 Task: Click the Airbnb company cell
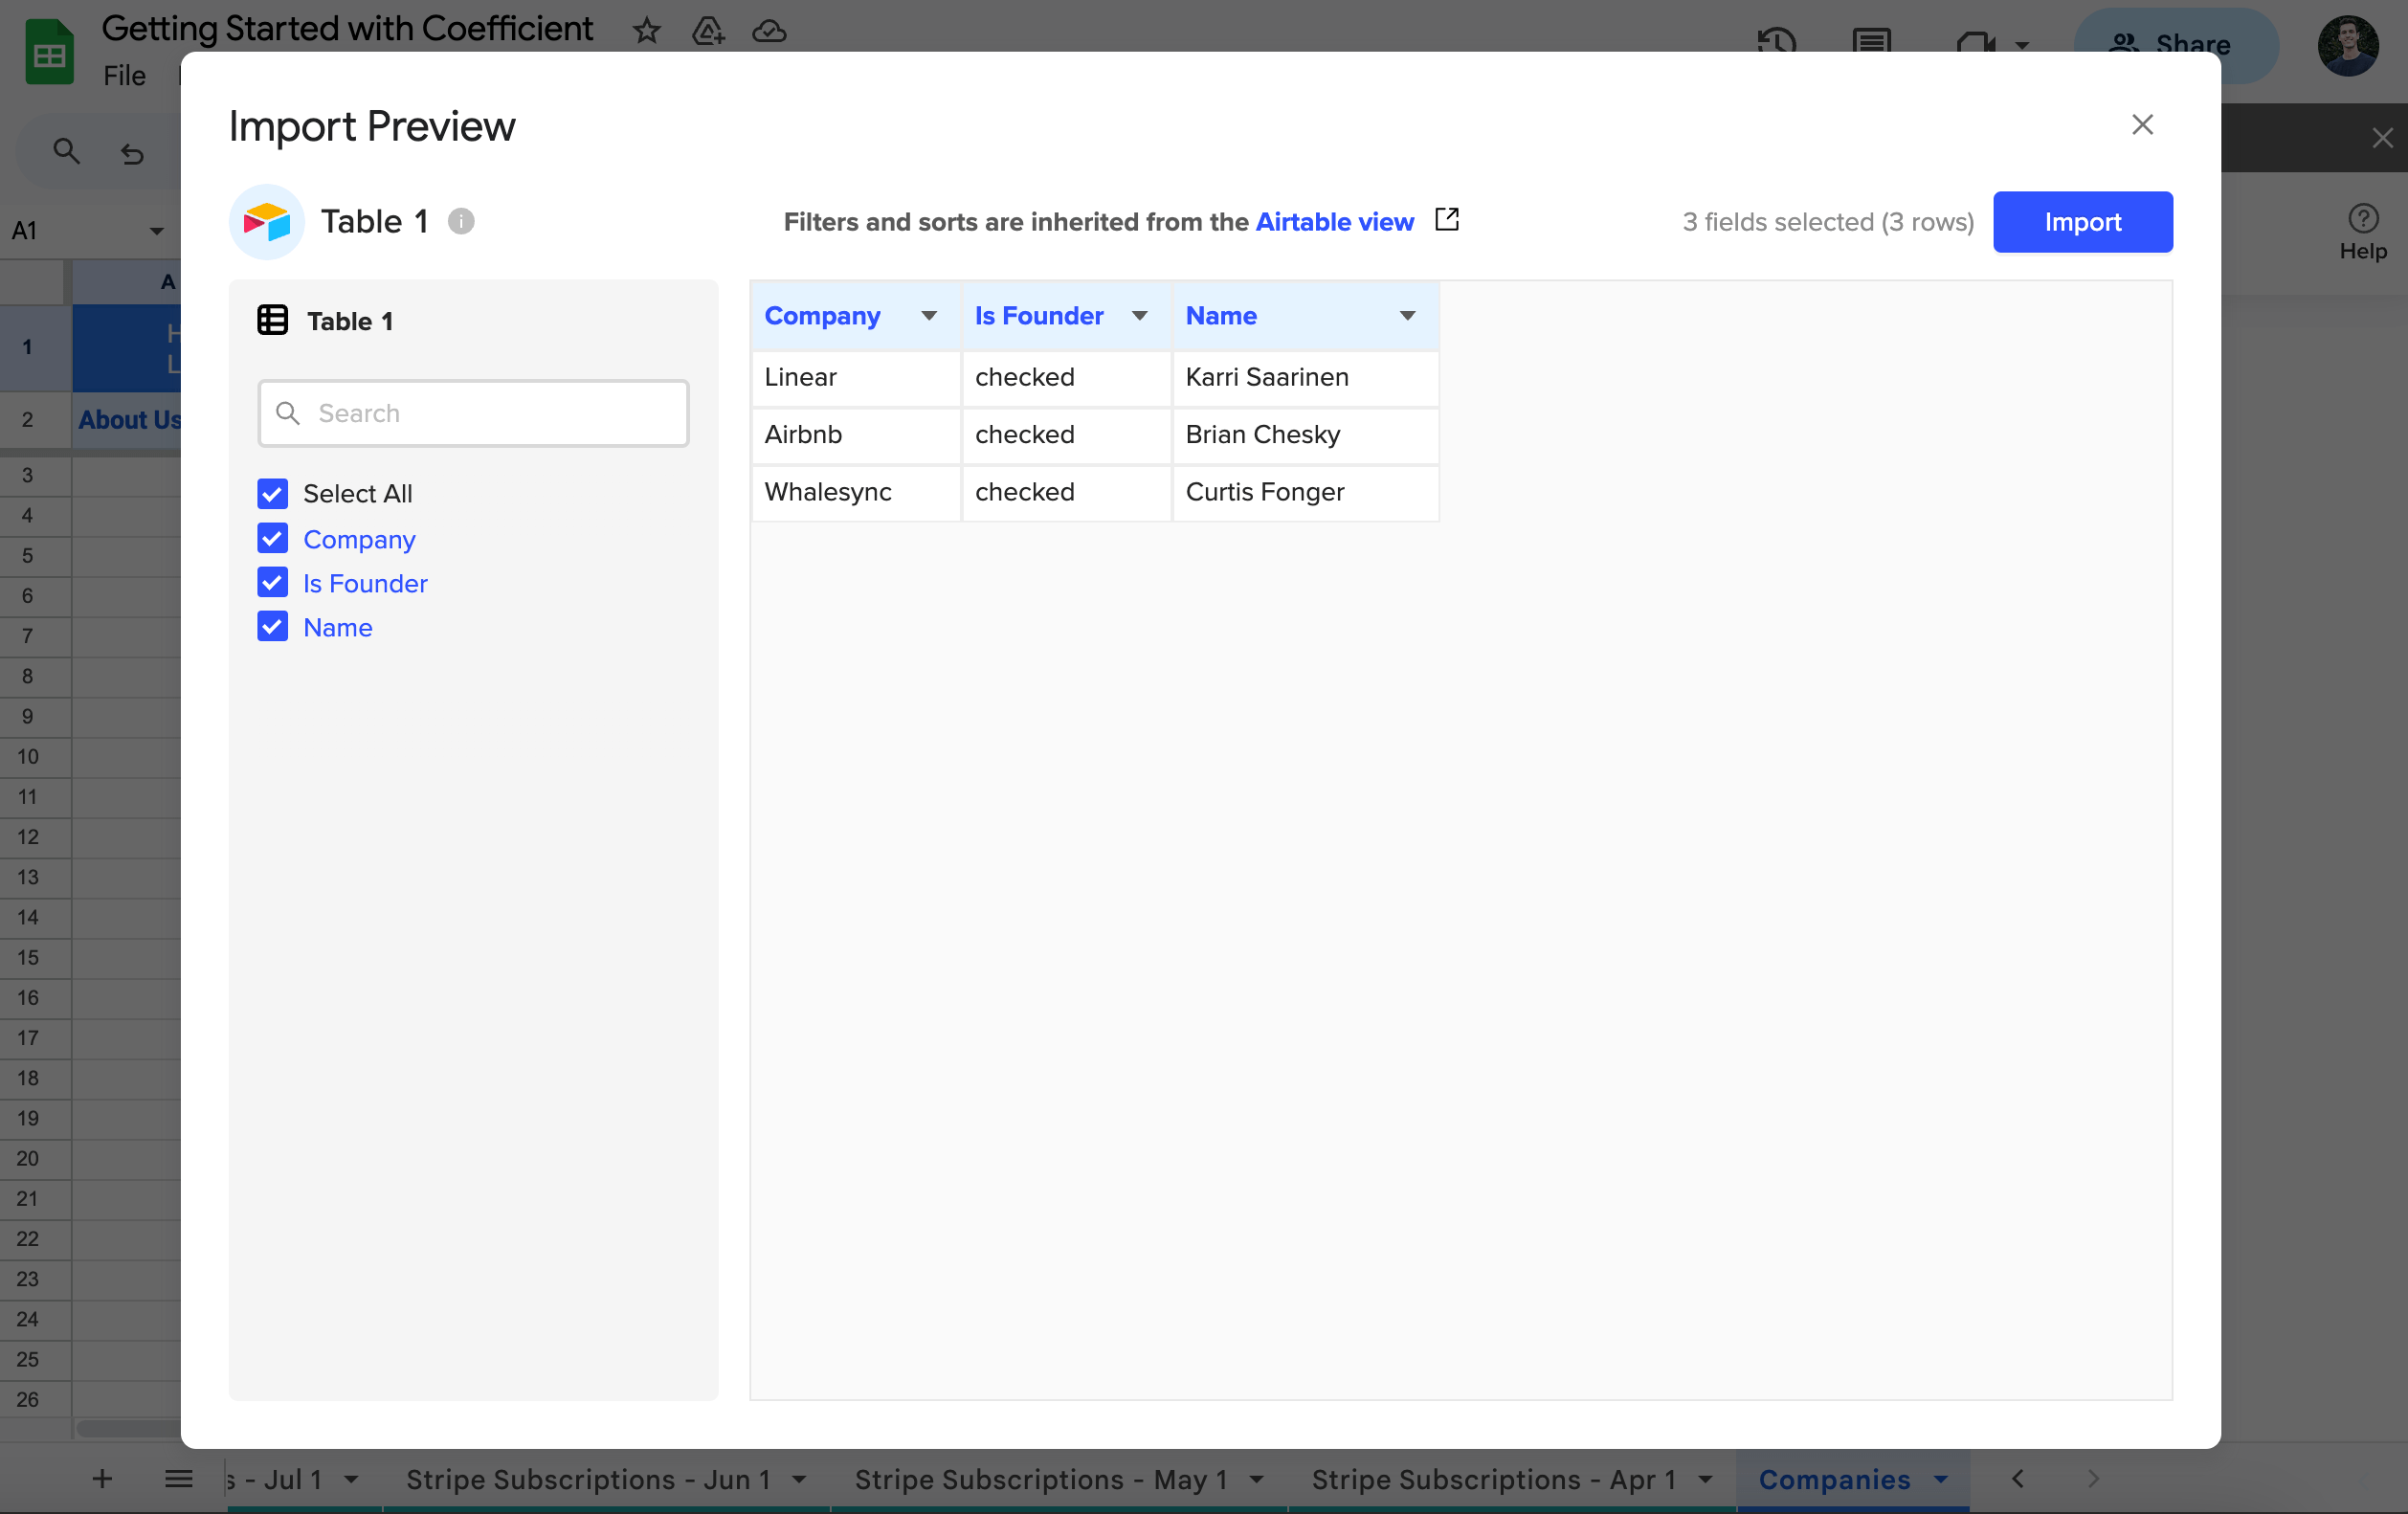(x=856, y=435)
